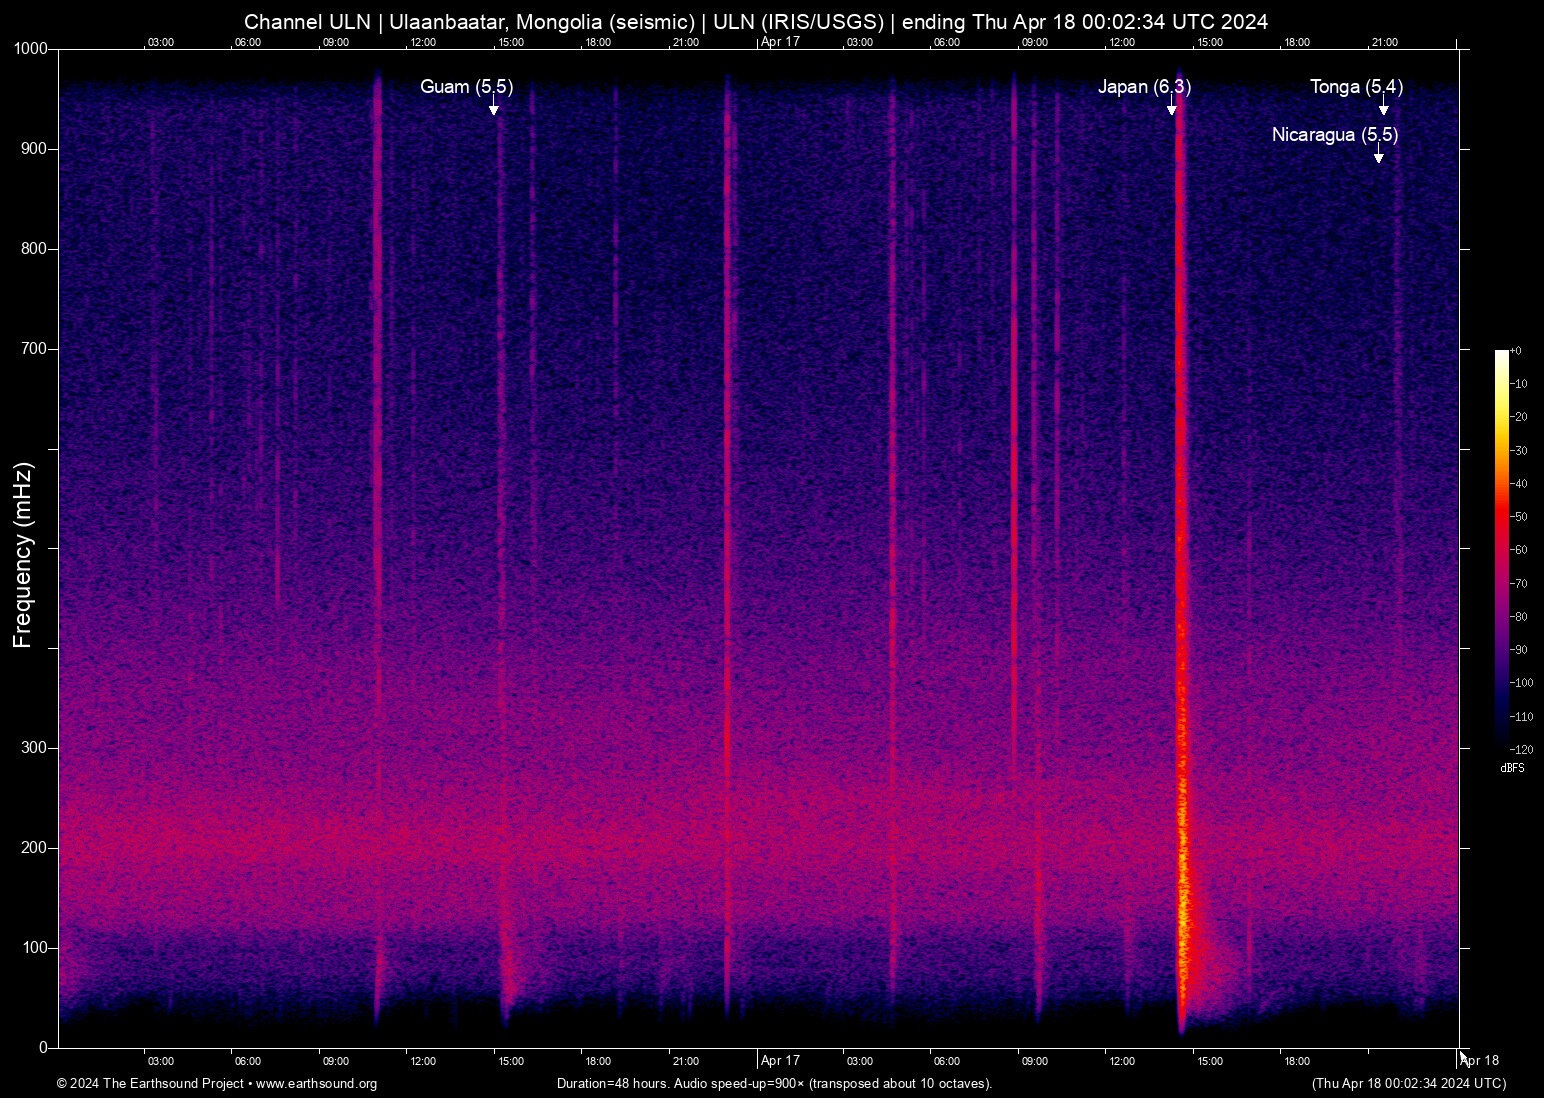
Task: Expand the Apr 18 date marker
Action: [1480, 1061]
